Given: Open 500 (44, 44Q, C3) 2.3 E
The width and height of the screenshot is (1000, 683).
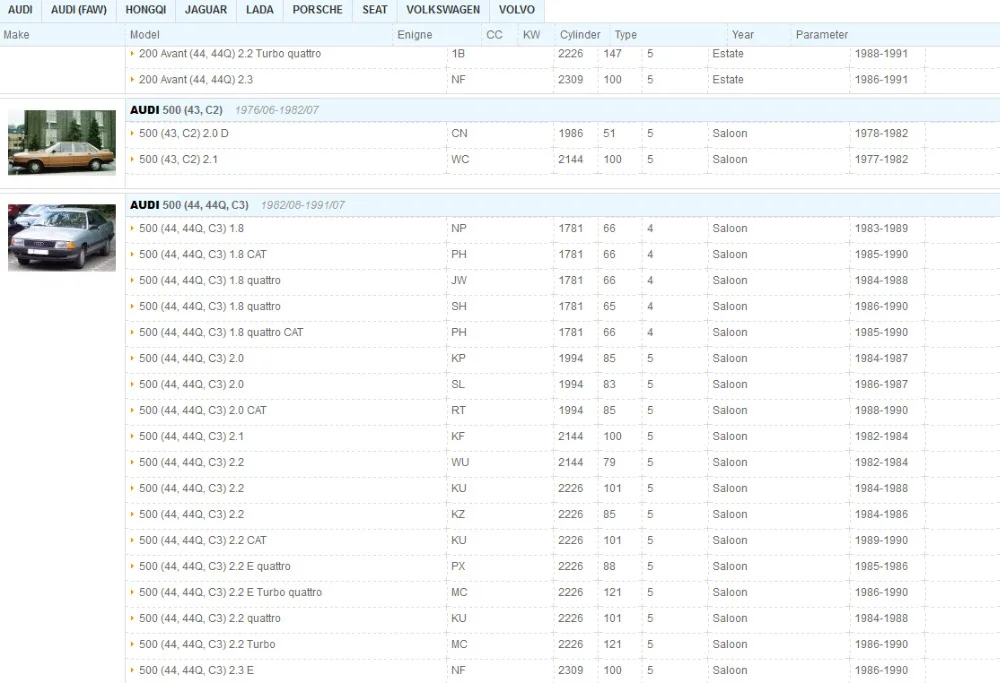Looking at the screenshot, I should coord(196,670).
